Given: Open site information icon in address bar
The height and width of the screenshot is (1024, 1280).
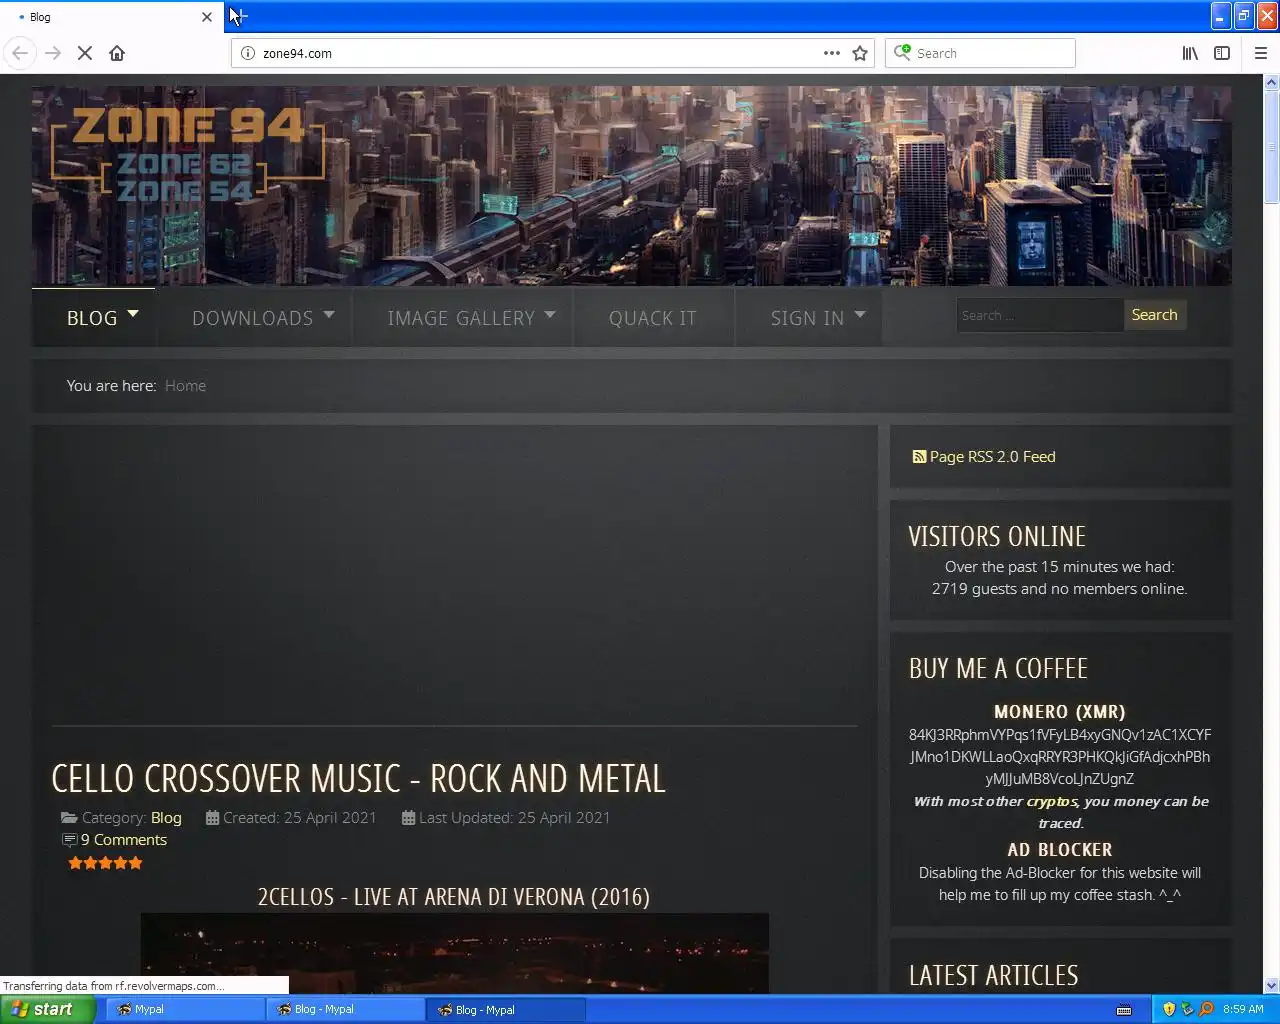Looking at the screenshot, I should click(248, 53).
